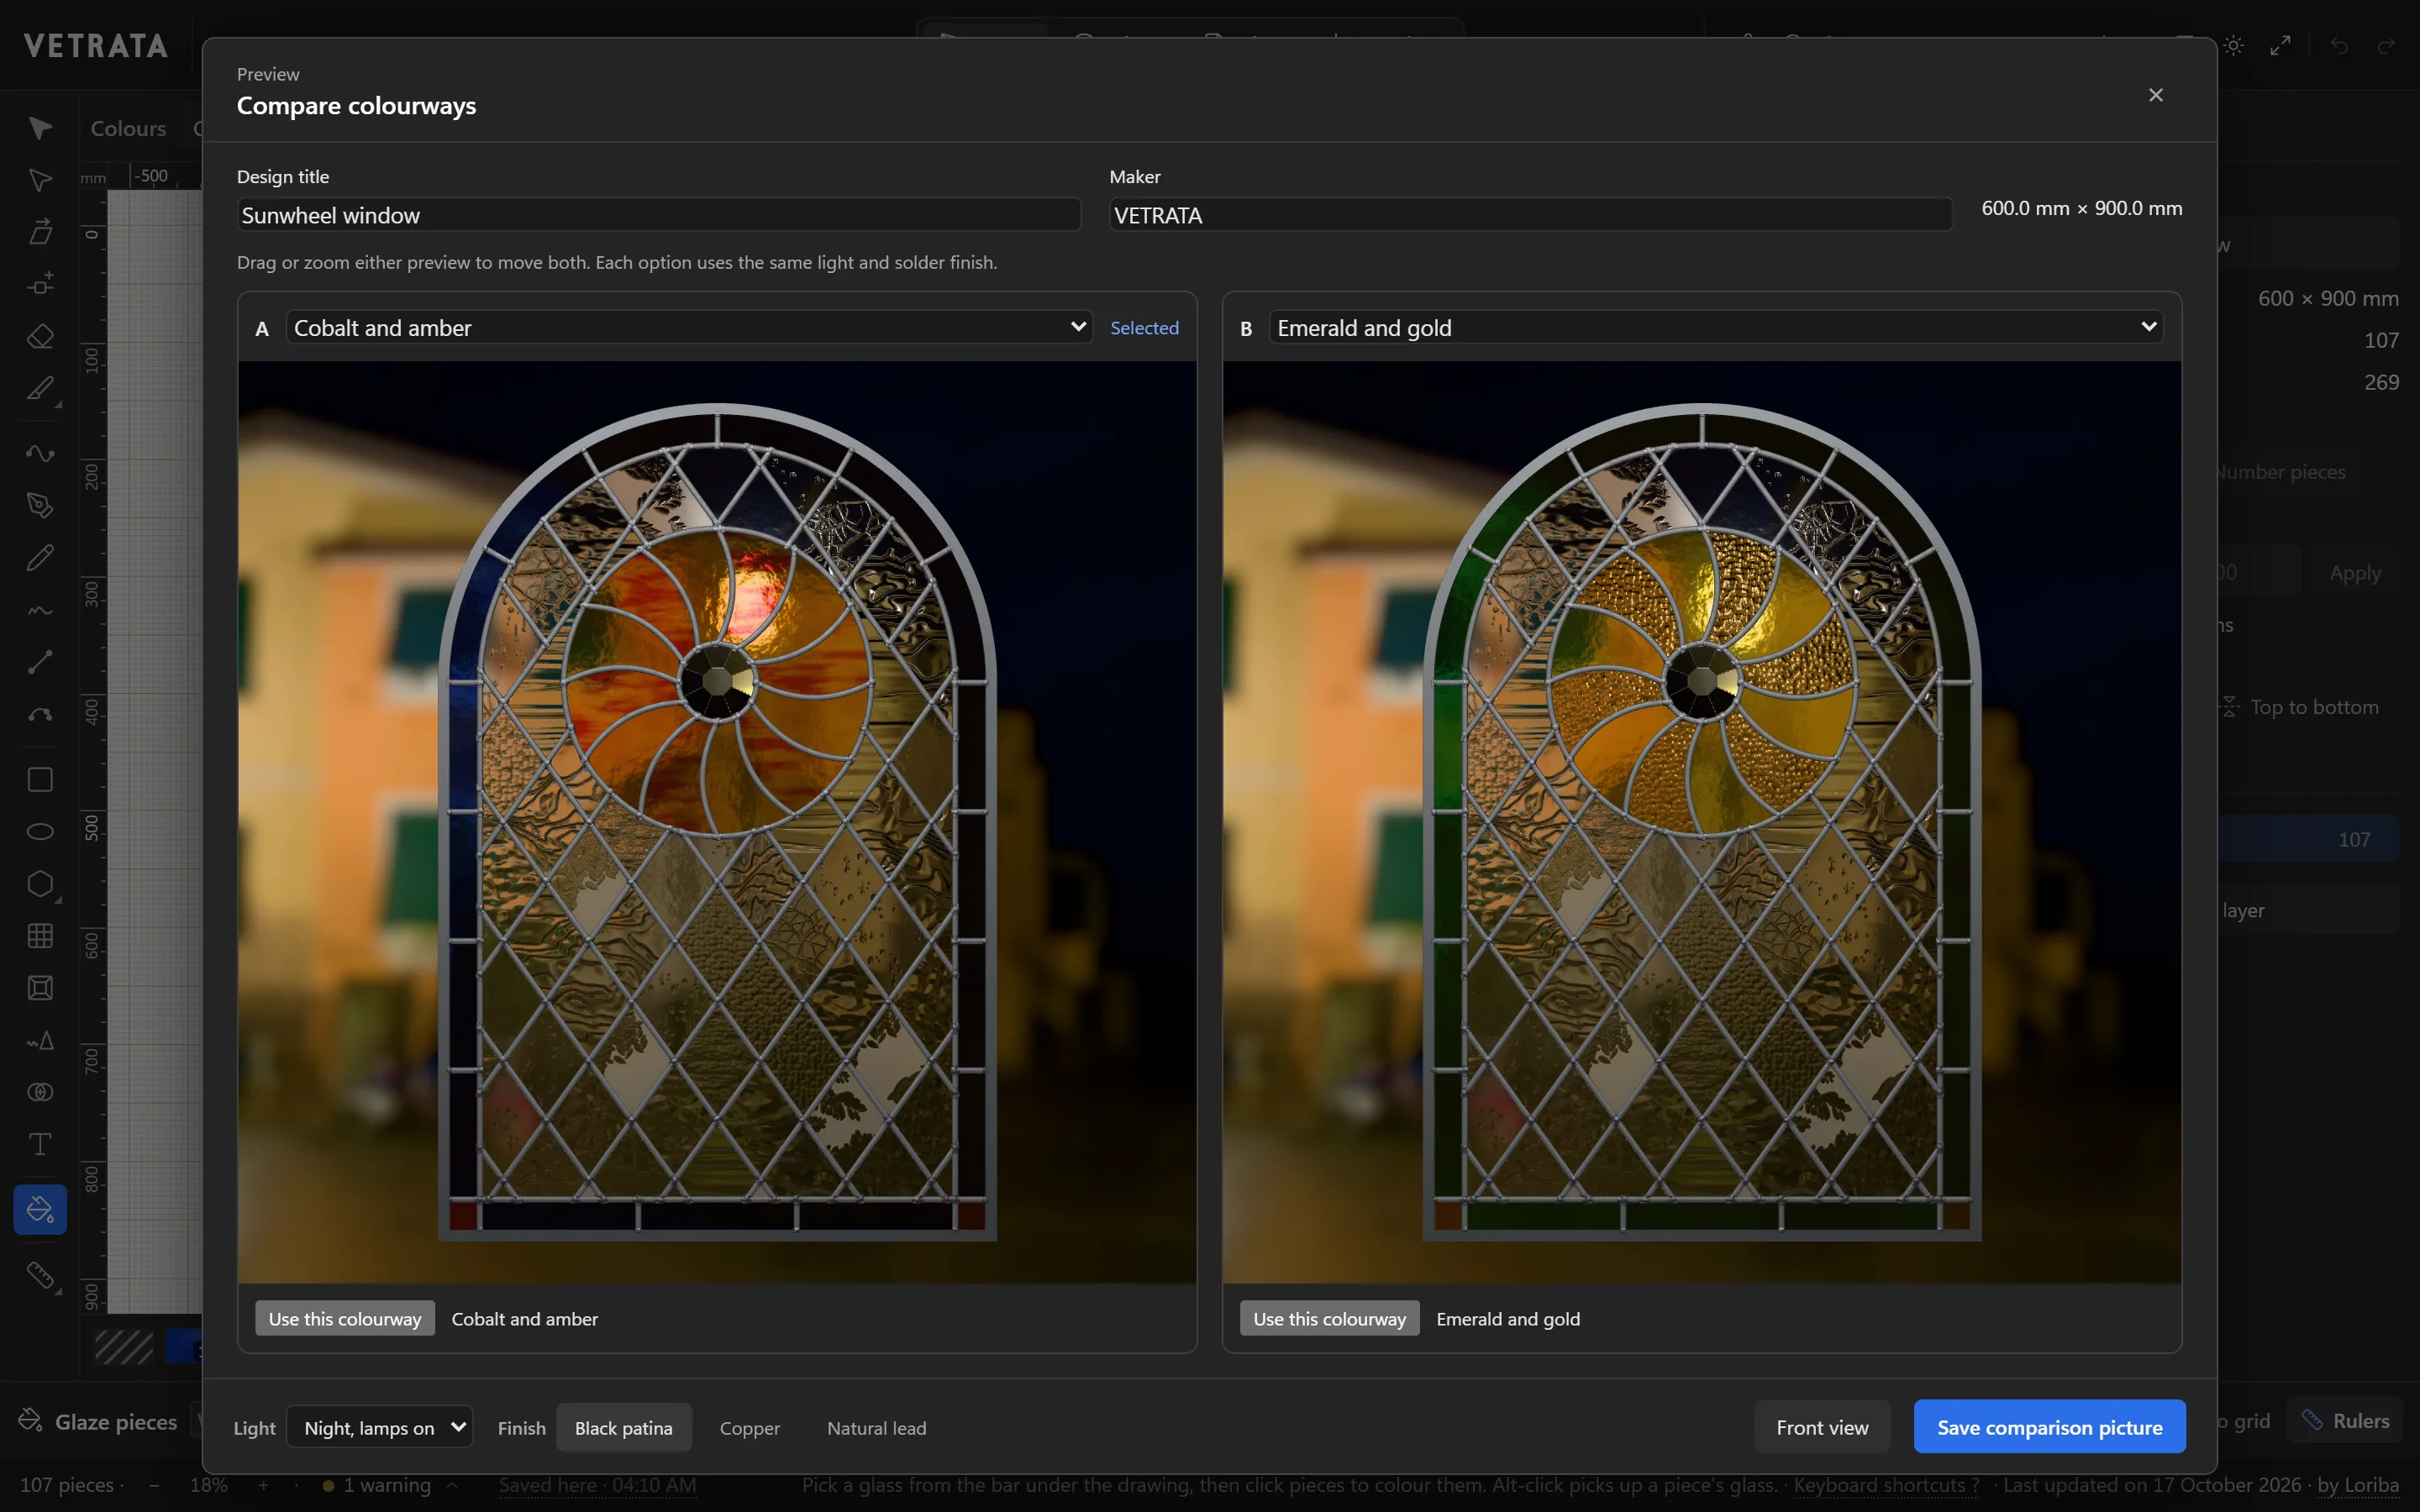Pick the knife cut tool
The height and width of the screenshot is (1512, 2420).
(x=40, y=388)
